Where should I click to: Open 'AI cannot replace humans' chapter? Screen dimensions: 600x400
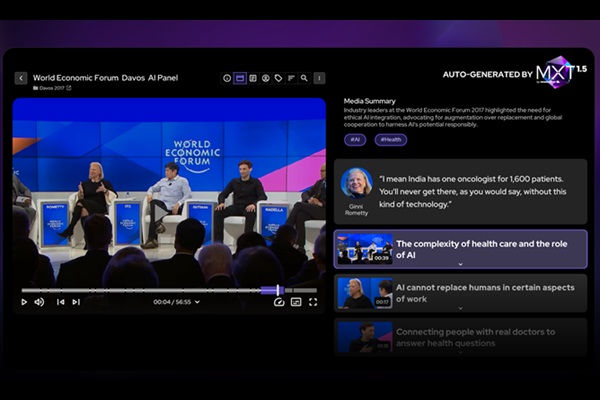461,293
